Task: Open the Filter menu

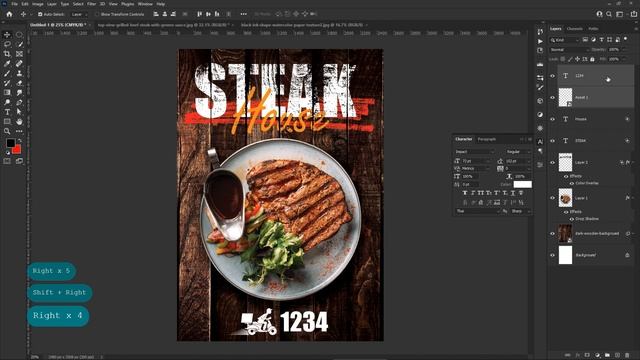Action: (x=91, y=4)
